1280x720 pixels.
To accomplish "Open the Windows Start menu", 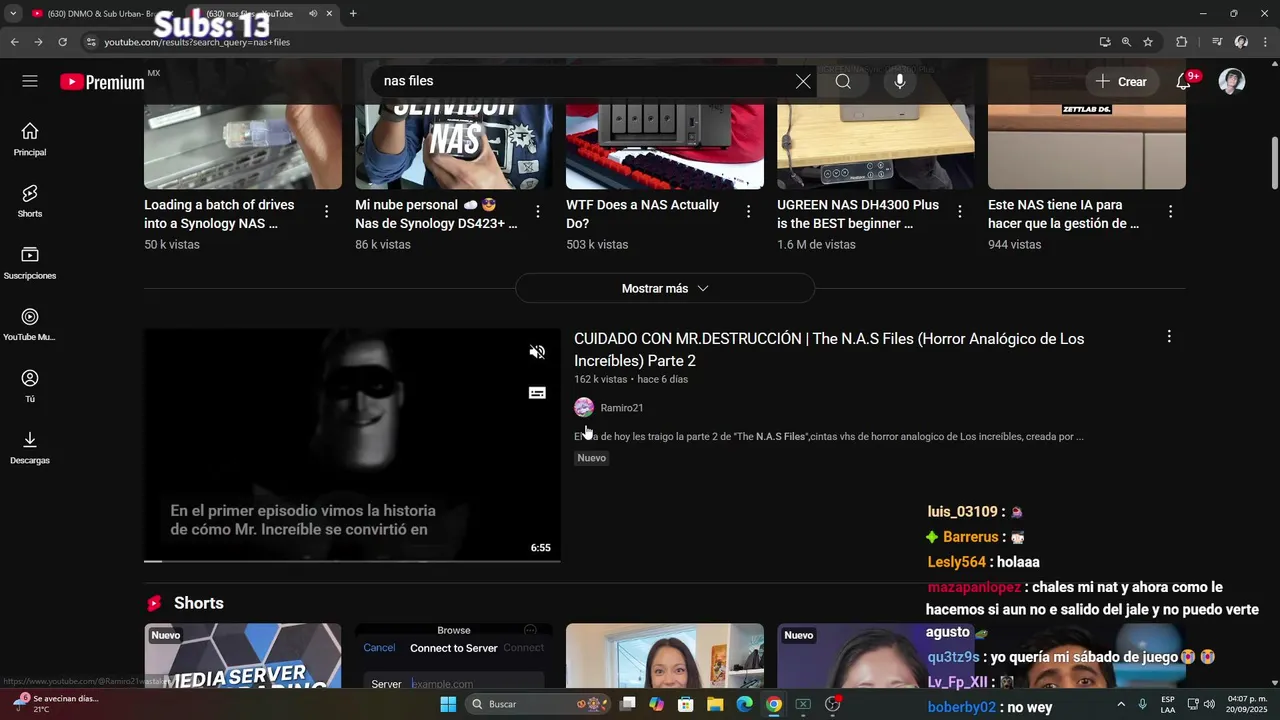I will (x=448, y=704).
